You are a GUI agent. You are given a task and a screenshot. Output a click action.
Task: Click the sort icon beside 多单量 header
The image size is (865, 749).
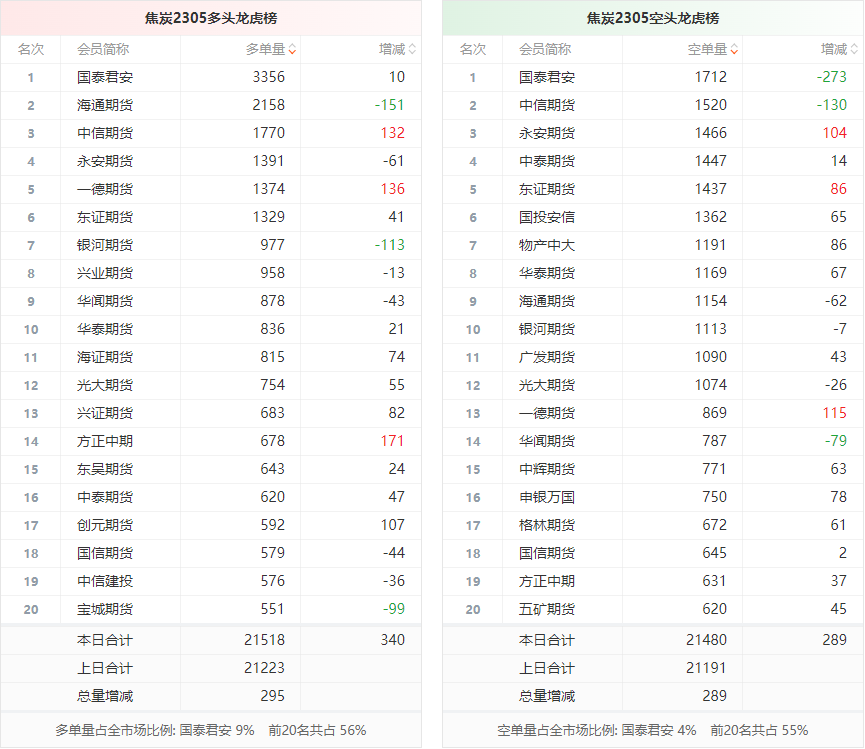point(292,49)
